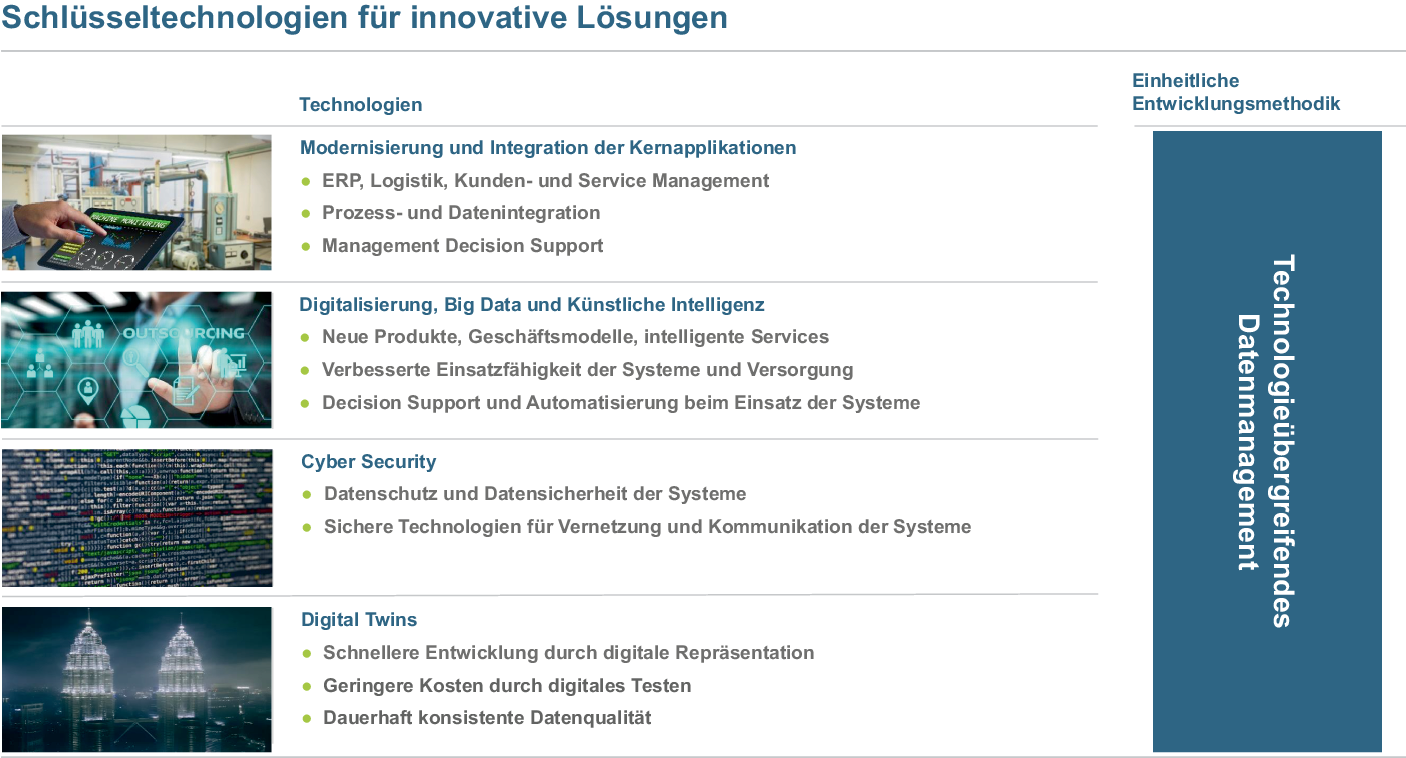This screenshot has height=758, width=1406.
Task: Click the machine monitoring tablet photo
Action: click(x=136, y=202)
